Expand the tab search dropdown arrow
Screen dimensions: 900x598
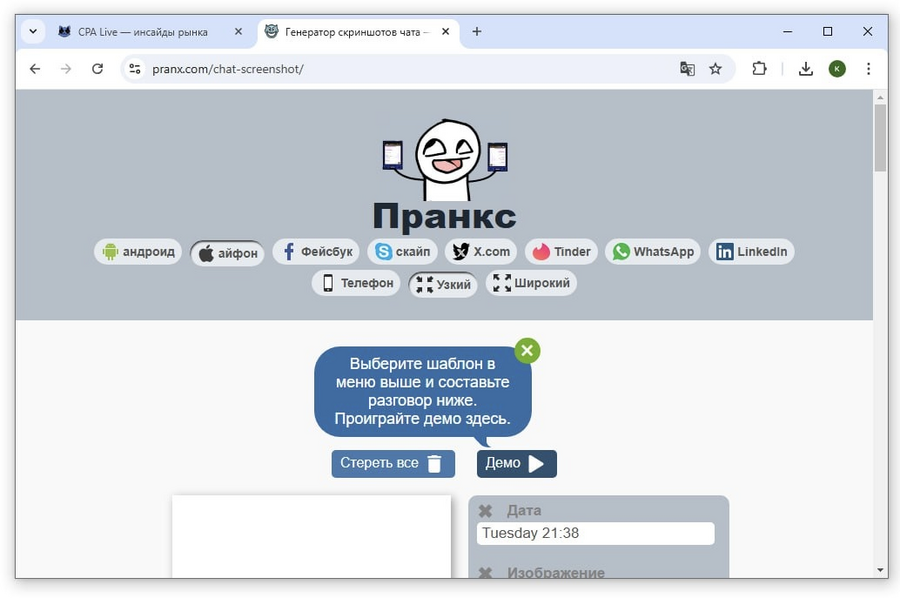(33, 32)
